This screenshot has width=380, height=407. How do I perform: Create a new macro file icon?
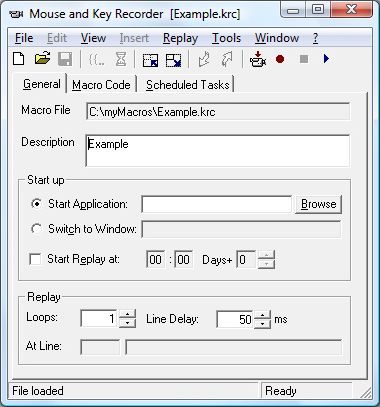[19, 59]
